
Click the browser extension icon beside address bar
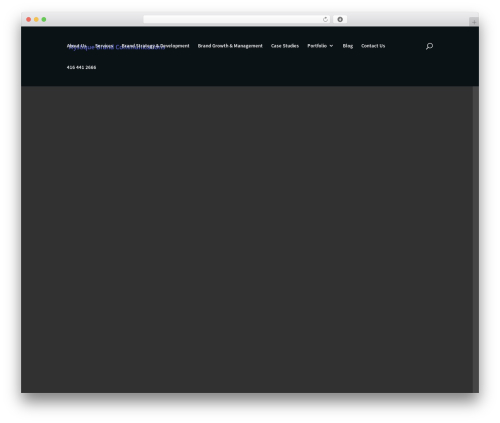(x=340, y=19)
